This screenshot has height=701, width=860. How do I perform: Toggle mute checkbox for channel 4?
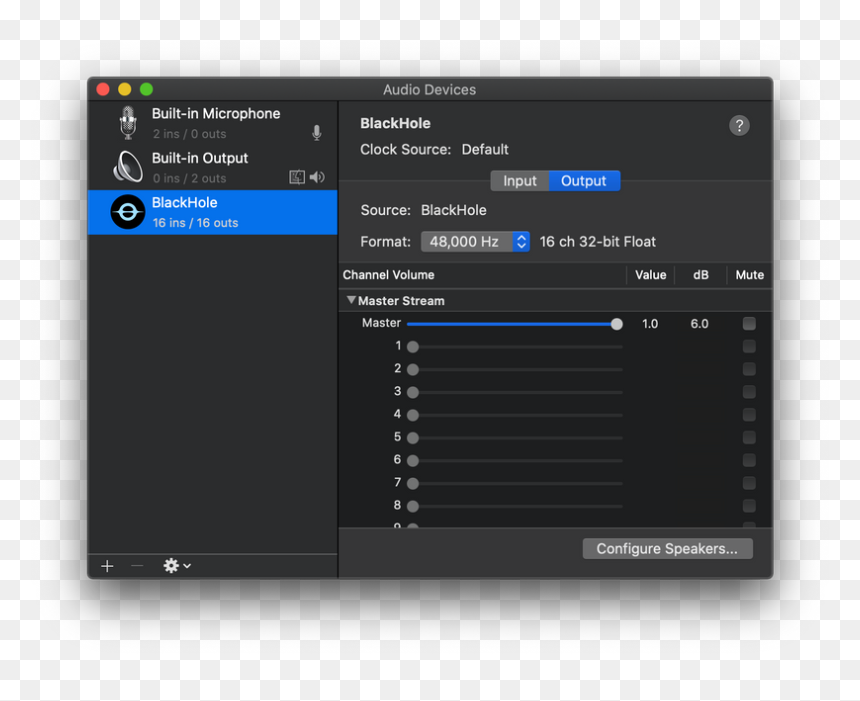coord(749,415)
